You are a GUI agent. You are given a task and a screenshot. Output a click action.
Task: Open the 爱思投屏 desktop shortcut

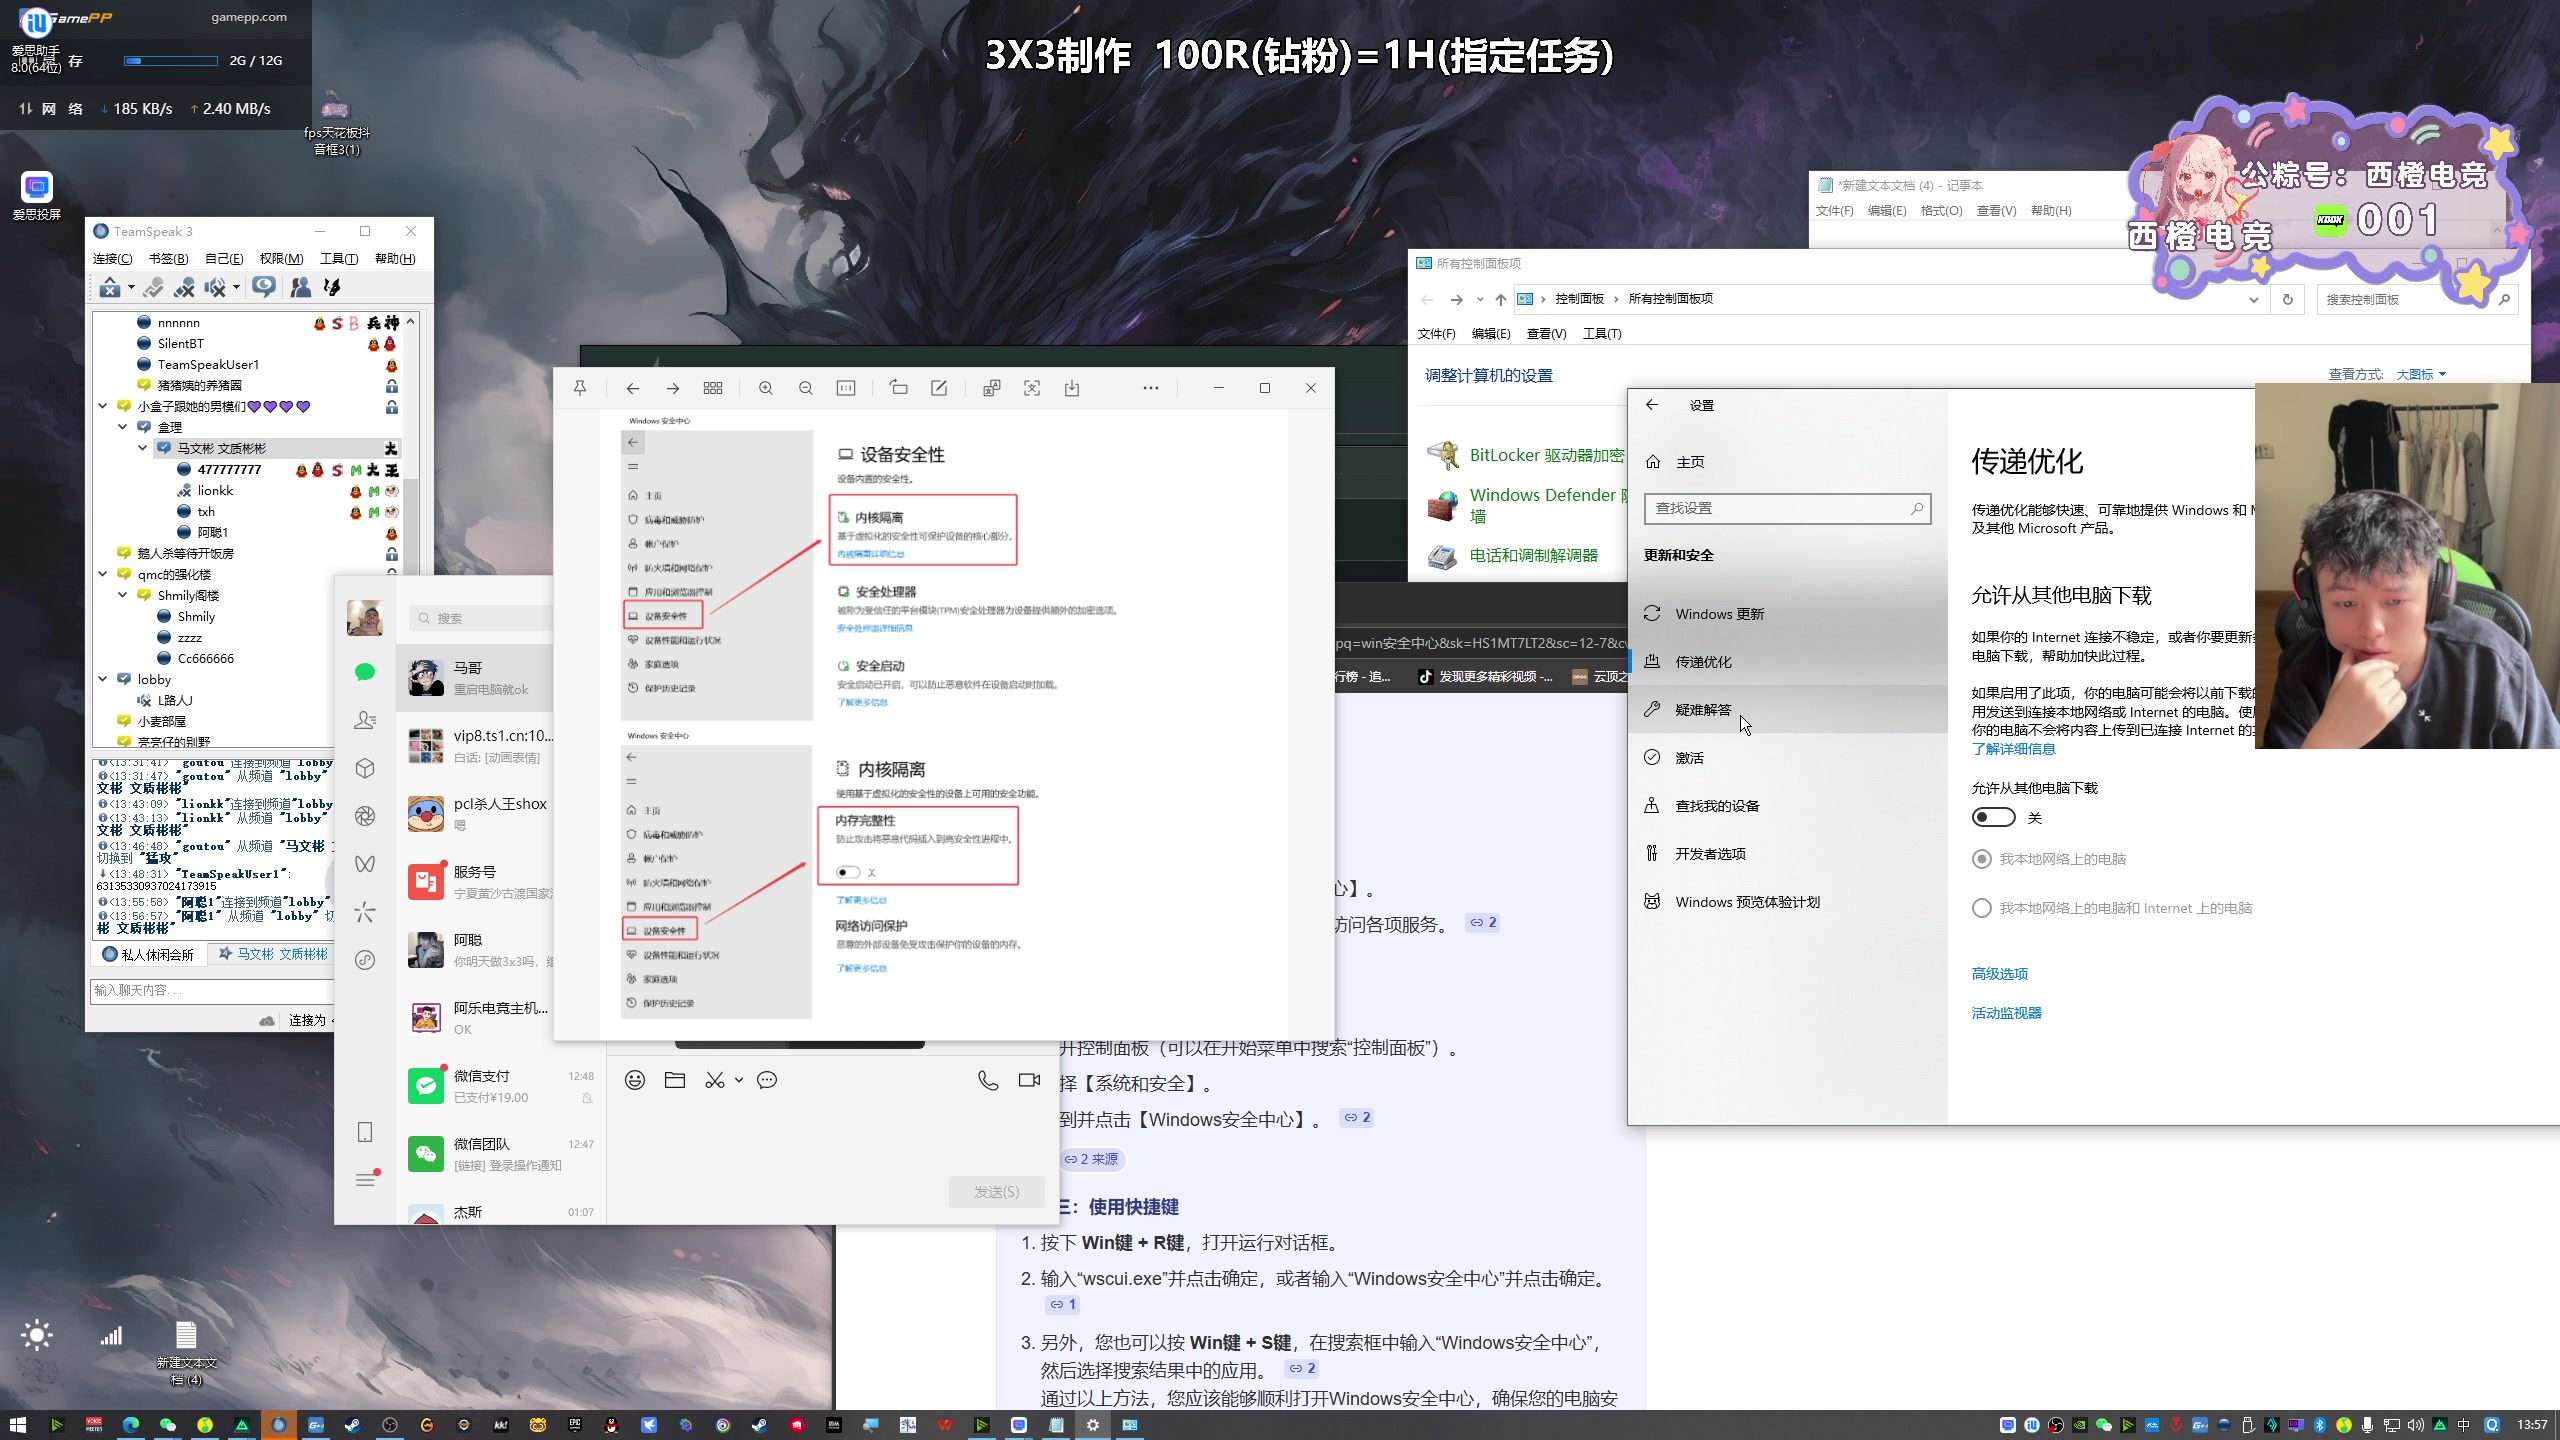[36, 196]
